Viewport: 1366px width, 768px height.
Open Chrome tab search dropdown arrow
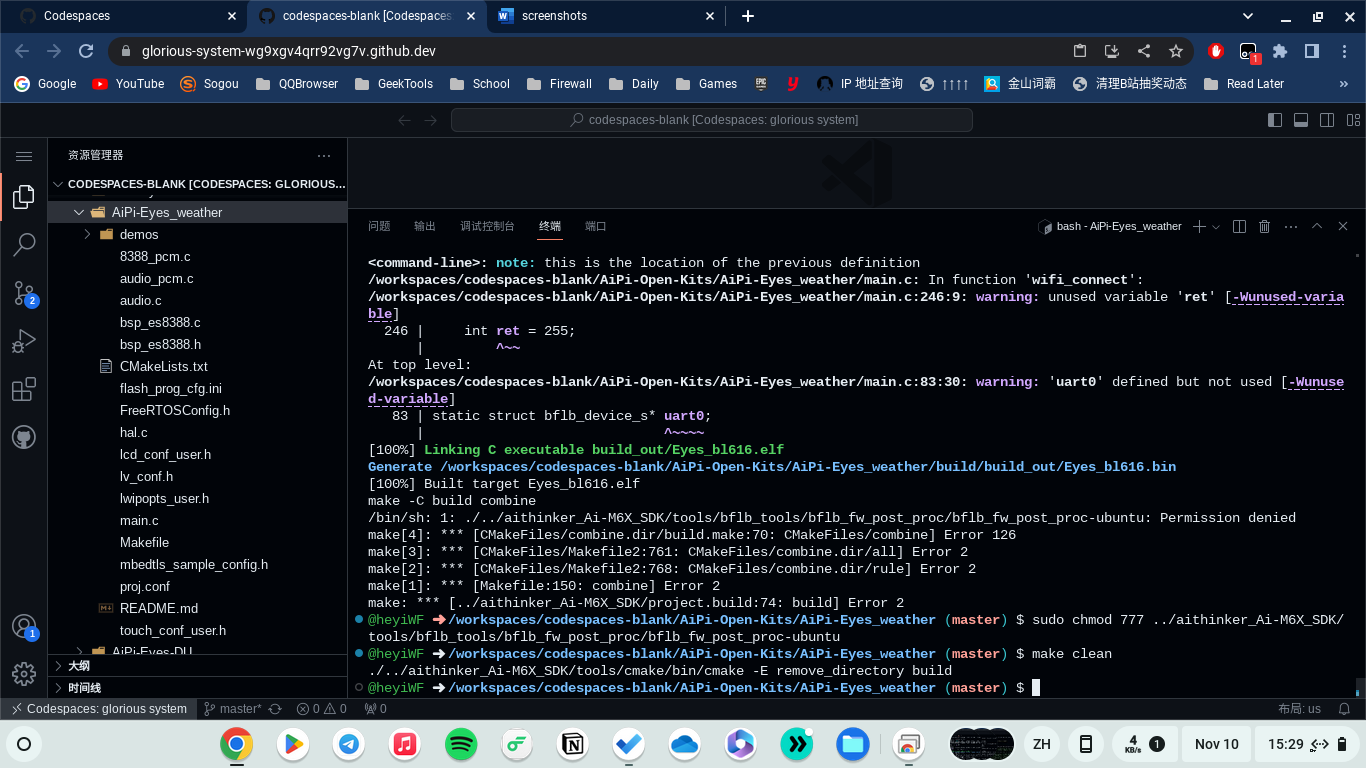pyautogui.click(x=1248, y=16)
